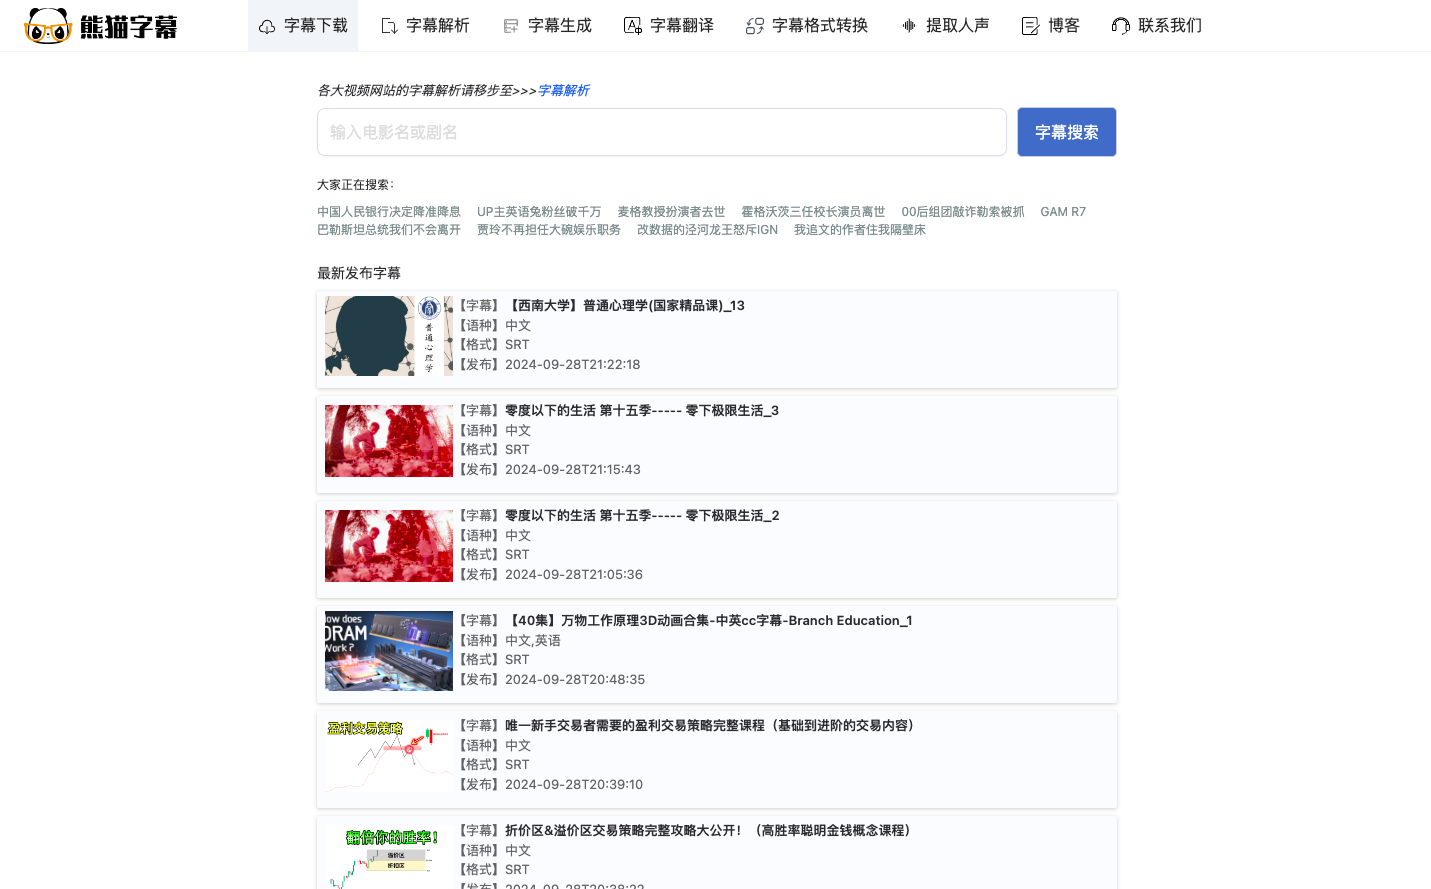Click the cloud download icon for 字幕下载

267,26
